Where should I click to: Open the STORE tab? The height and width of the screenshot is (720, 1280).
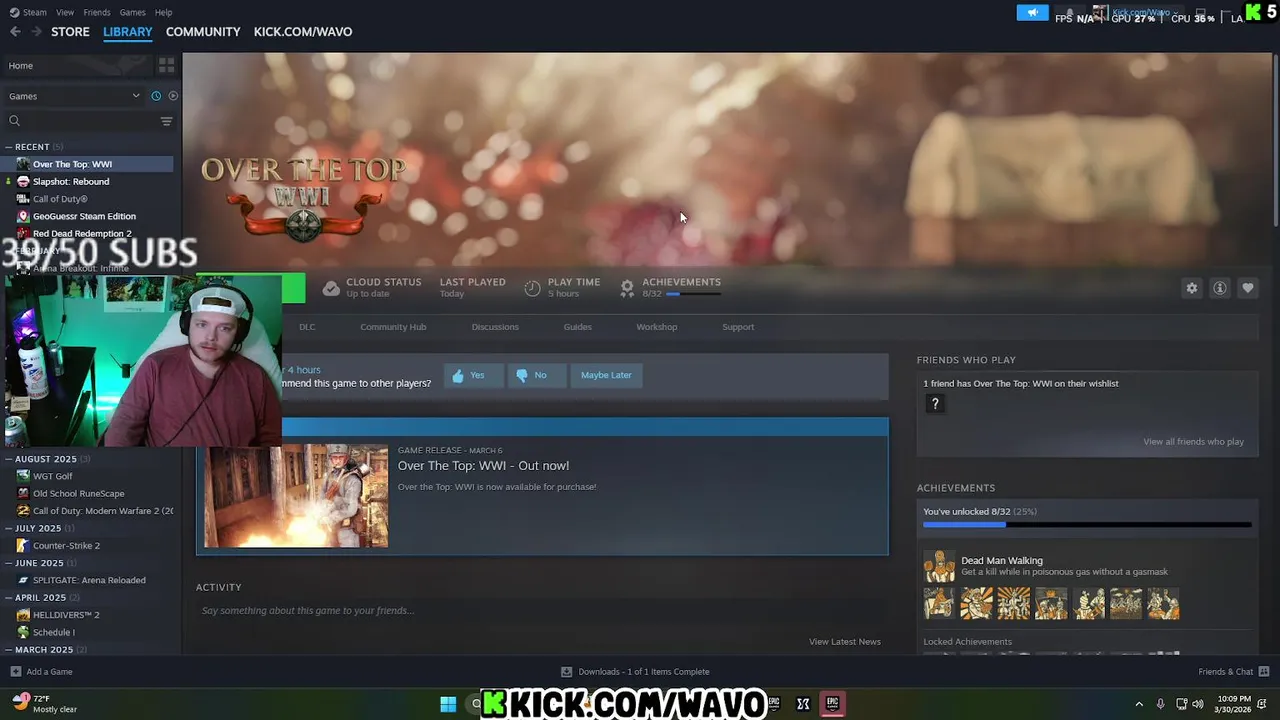[x=70, y=32]
